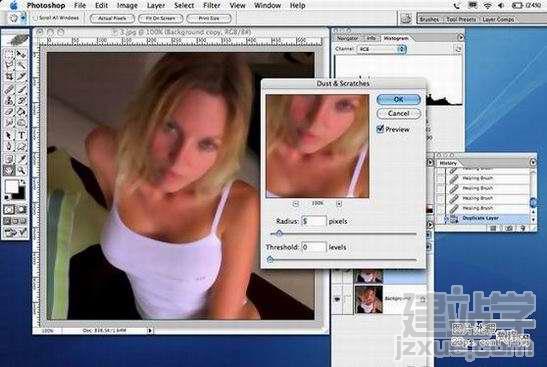Open the Channel RGB dropdown
The image size is (547, 367).
coord(381,49)
